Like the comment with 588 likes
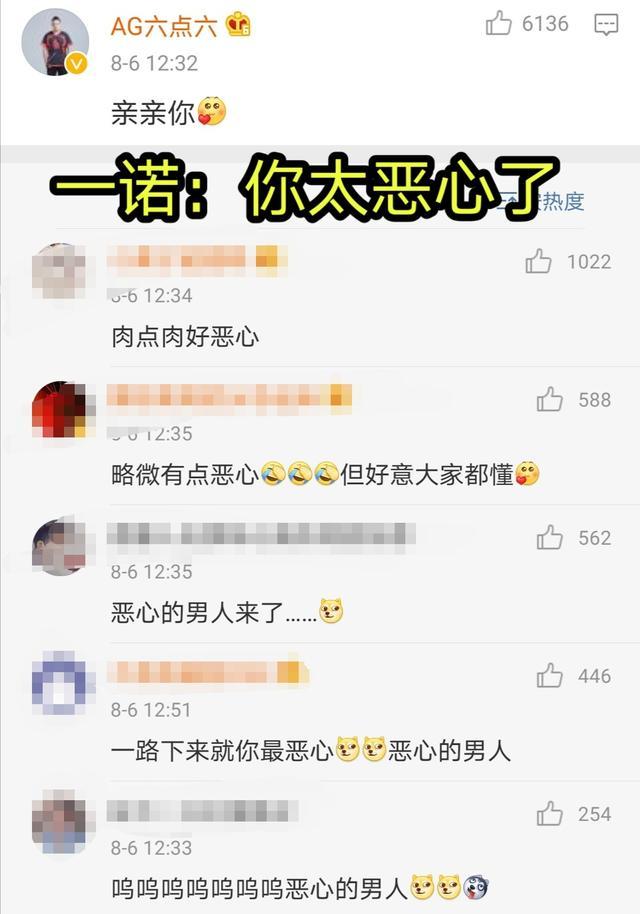Viewport: 640px width, 914px height. [550, 399]
